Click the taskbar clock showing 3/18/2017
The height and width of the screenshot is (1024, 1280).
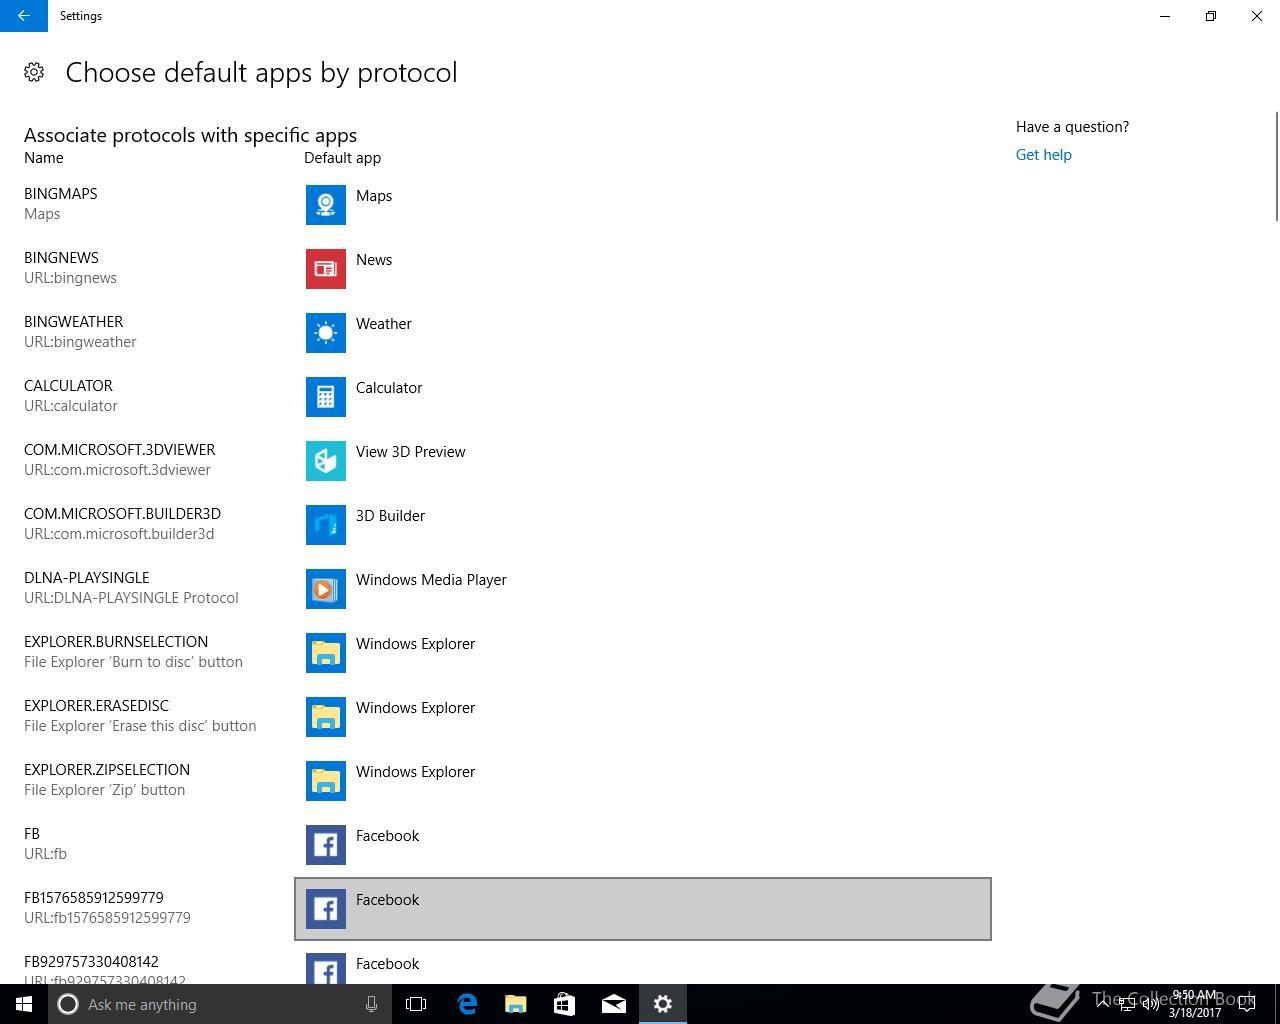pos(1194,1004)
